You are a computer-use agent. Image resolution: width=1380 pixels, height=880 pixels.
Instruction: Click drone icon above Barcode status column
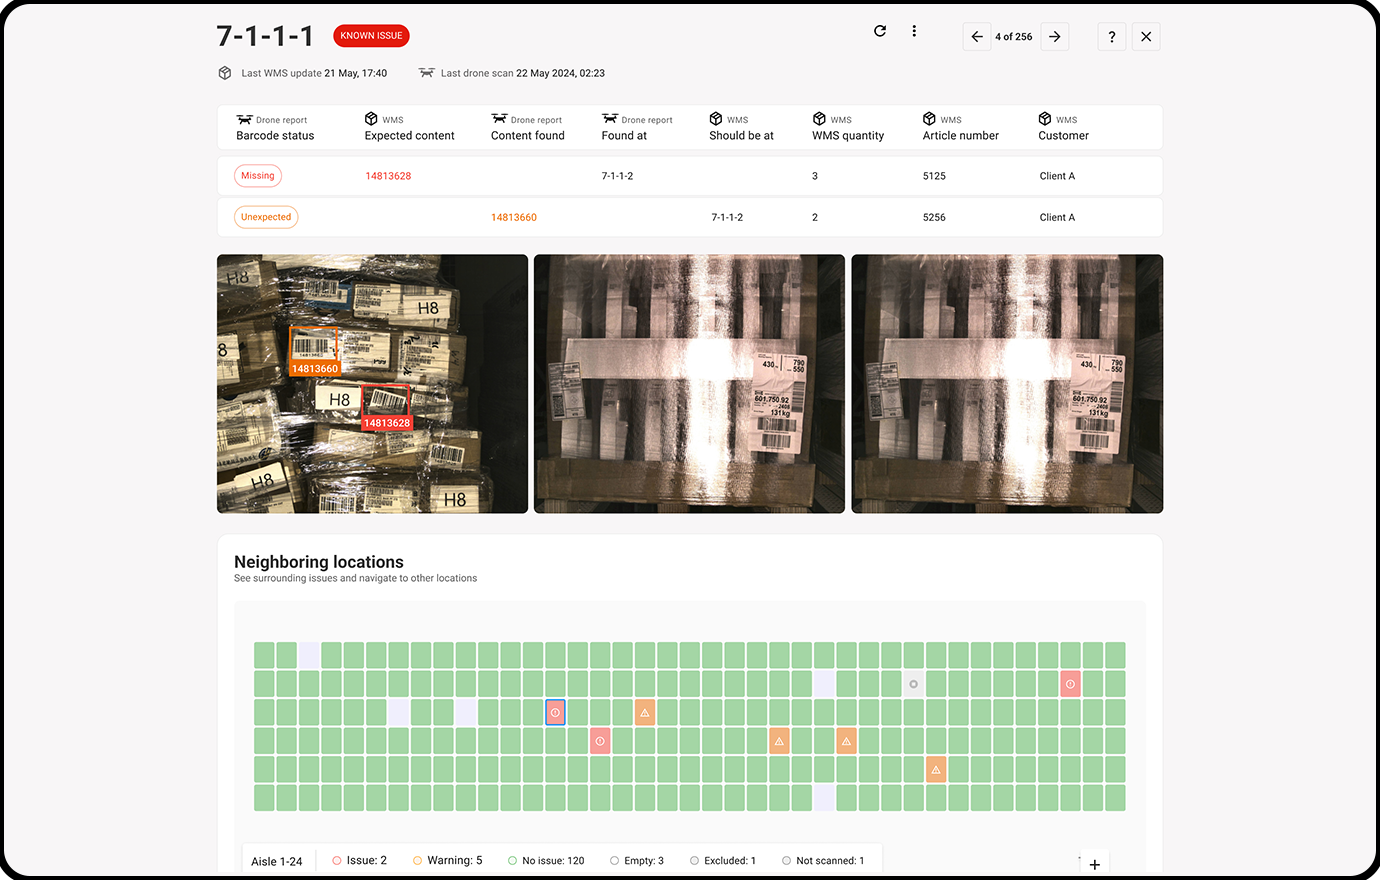[244, 119]
